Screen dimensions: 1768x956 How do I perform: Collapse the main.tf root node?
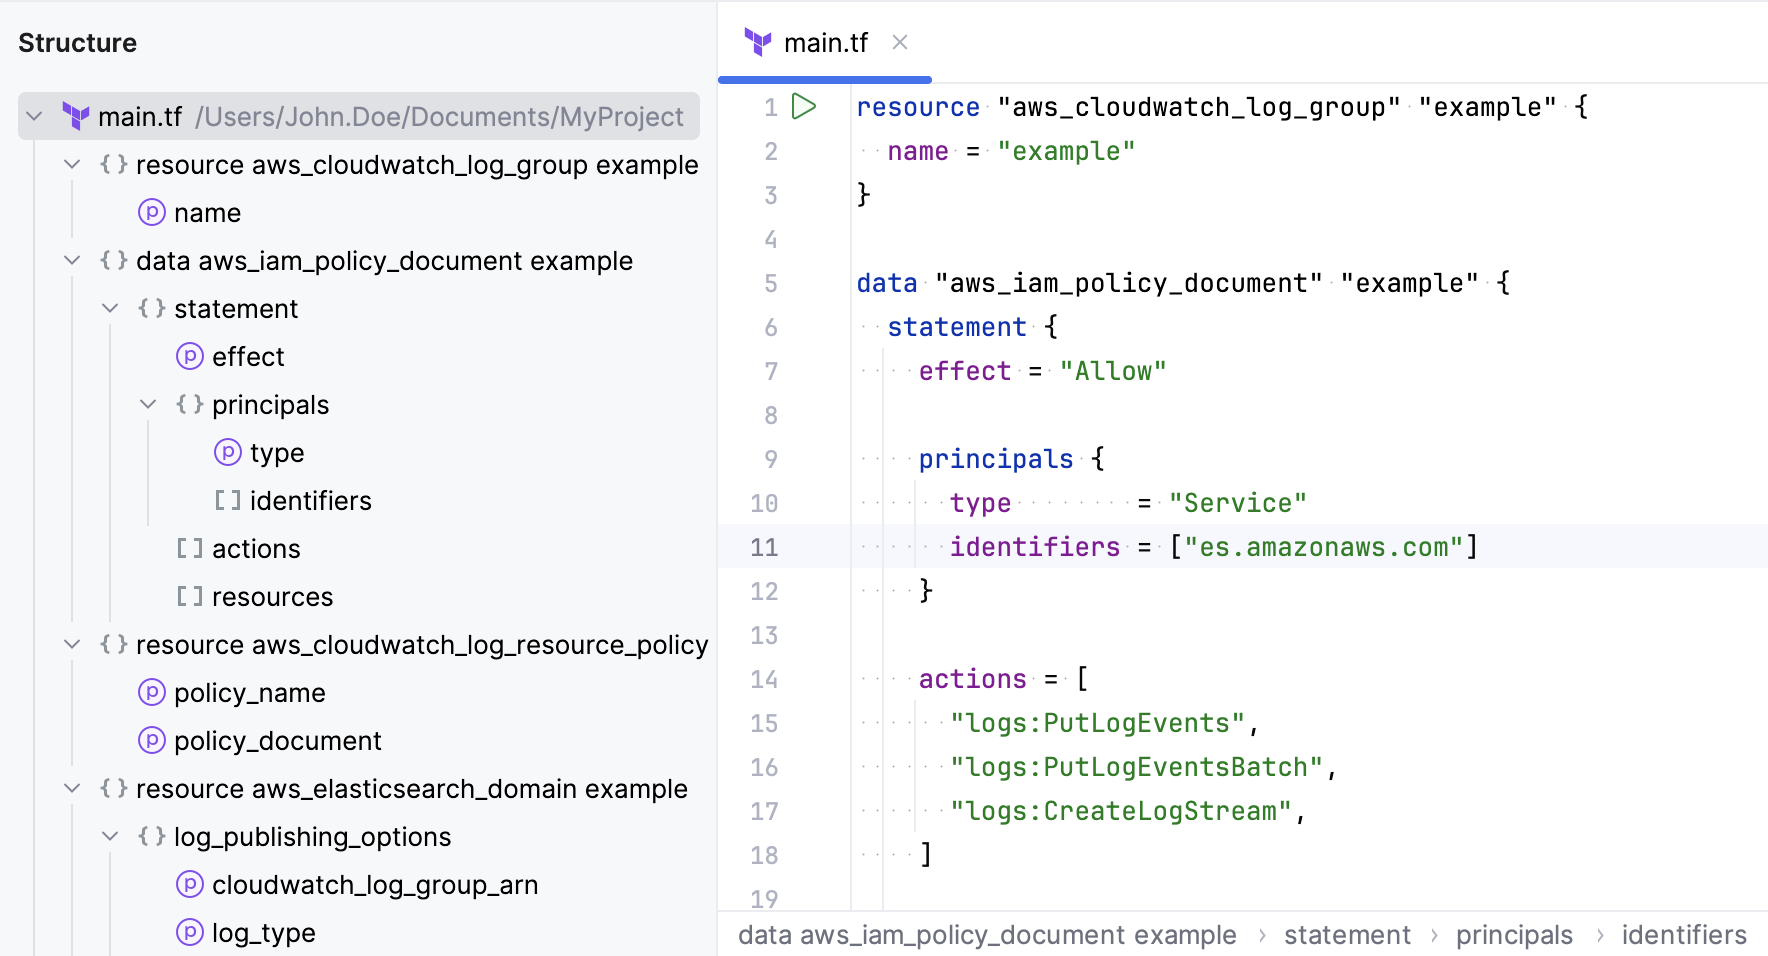coord(34,116)
